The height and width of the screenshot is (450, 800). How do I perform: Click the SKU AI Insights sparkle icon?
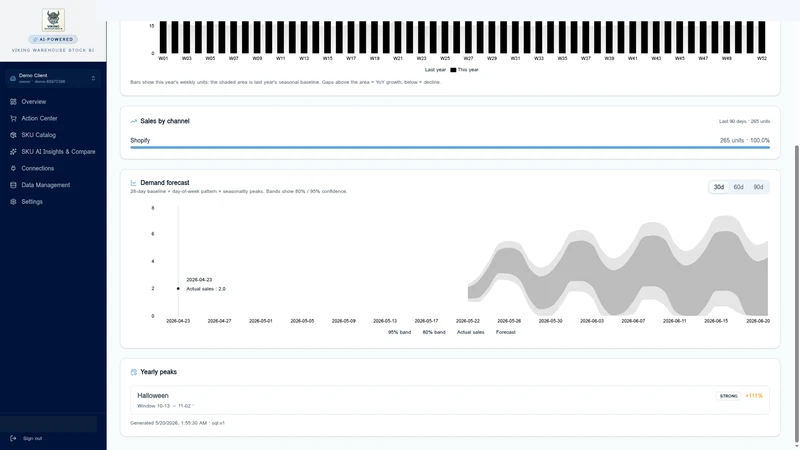coord(13,152)
